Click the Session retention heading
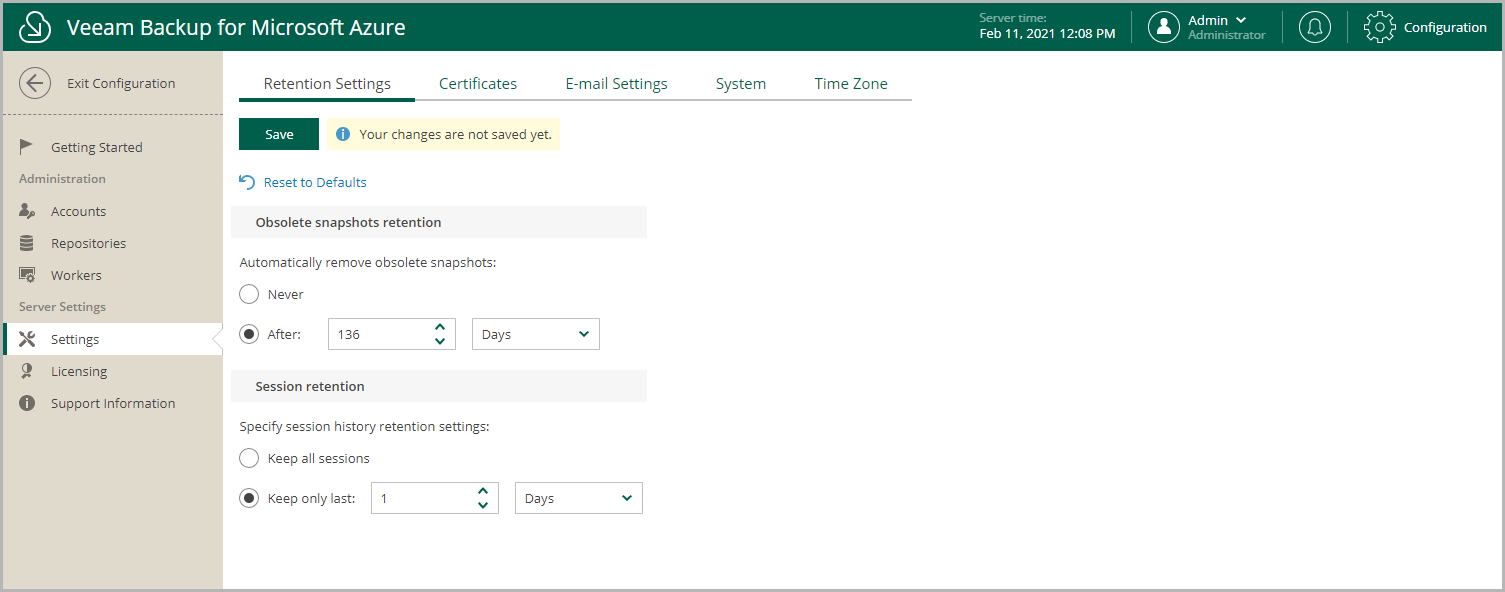 310,386
